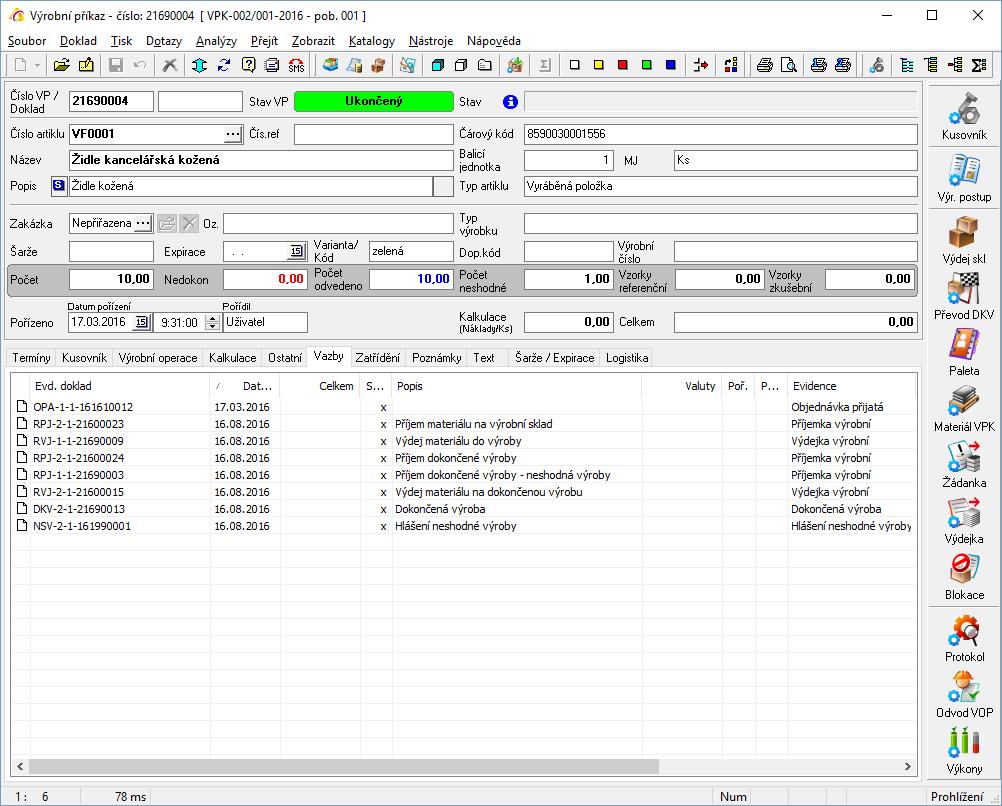Switch to the Kusovník tab
This screenshot has width=1002, height=806.
coord(84,358)
